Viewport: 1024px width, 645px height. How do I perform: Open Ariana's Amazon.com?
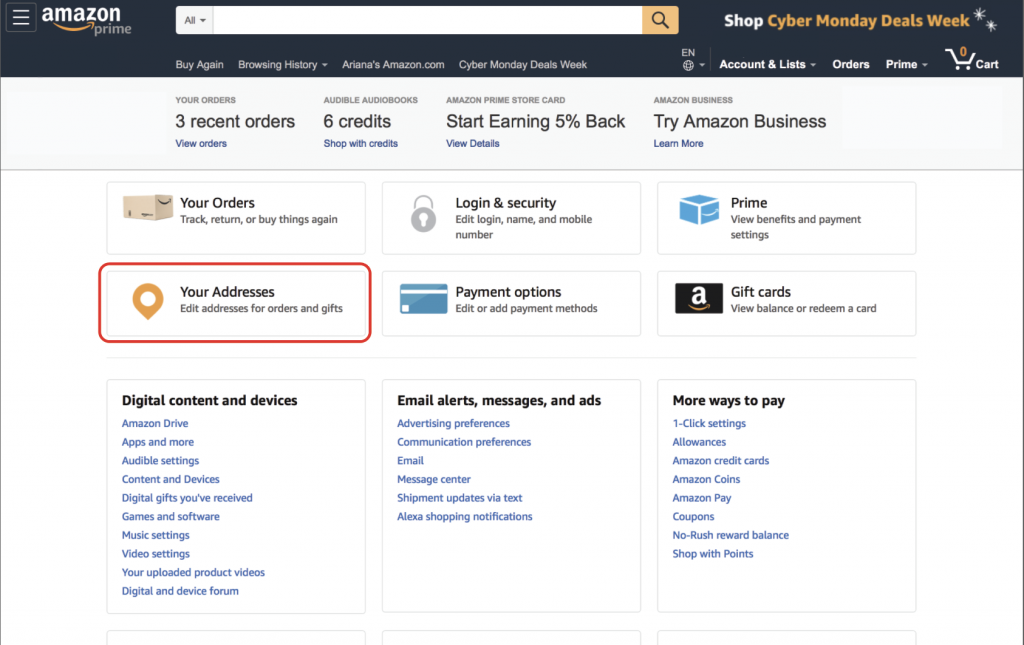393,65
